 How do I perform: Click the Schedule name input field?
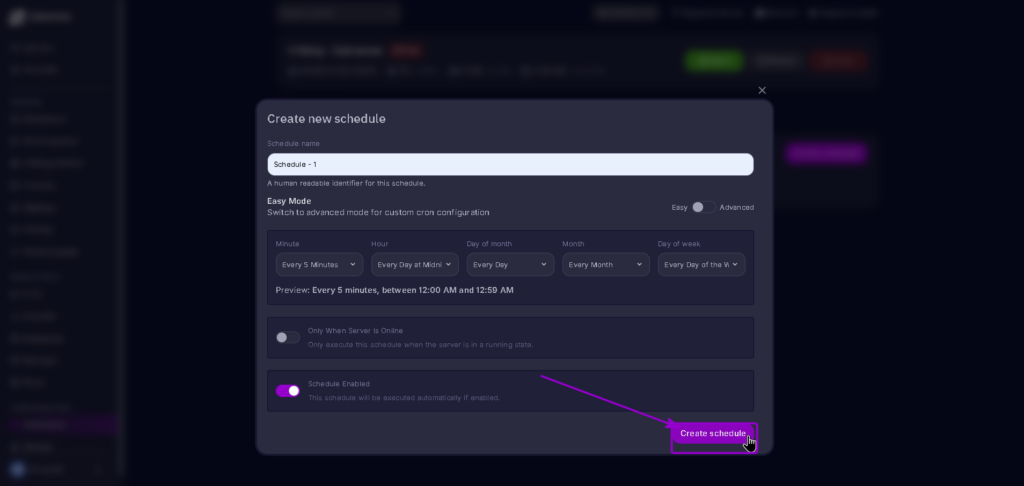point(510,164)
